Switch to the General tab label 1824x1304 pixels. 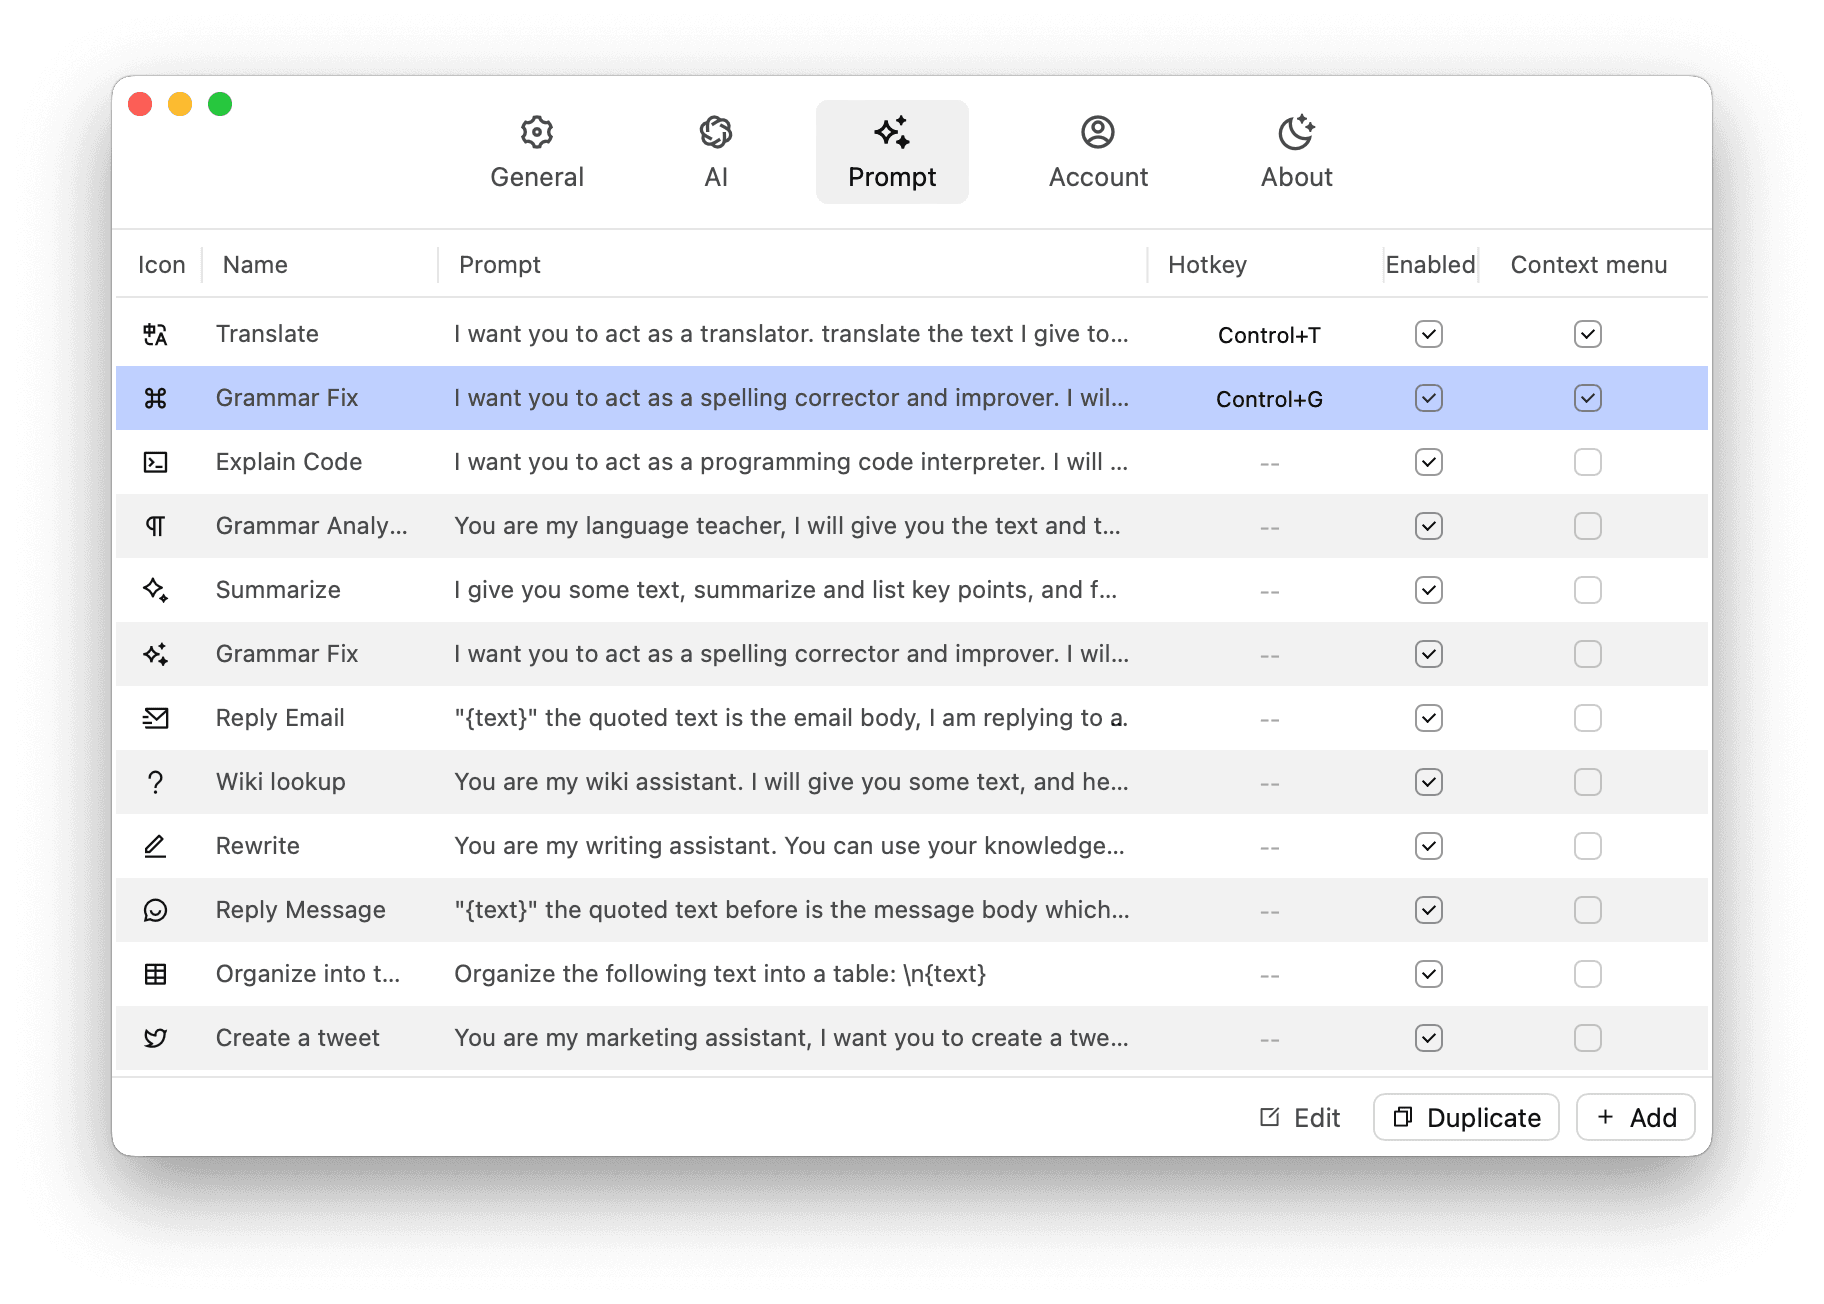point(537,177)
